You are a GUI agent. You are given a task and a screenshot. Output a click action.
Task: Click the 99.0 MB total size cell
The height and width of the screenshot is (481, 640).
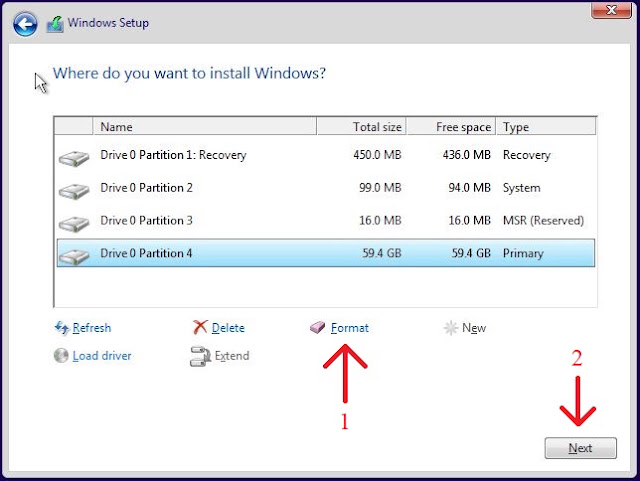tap(380, 188)
